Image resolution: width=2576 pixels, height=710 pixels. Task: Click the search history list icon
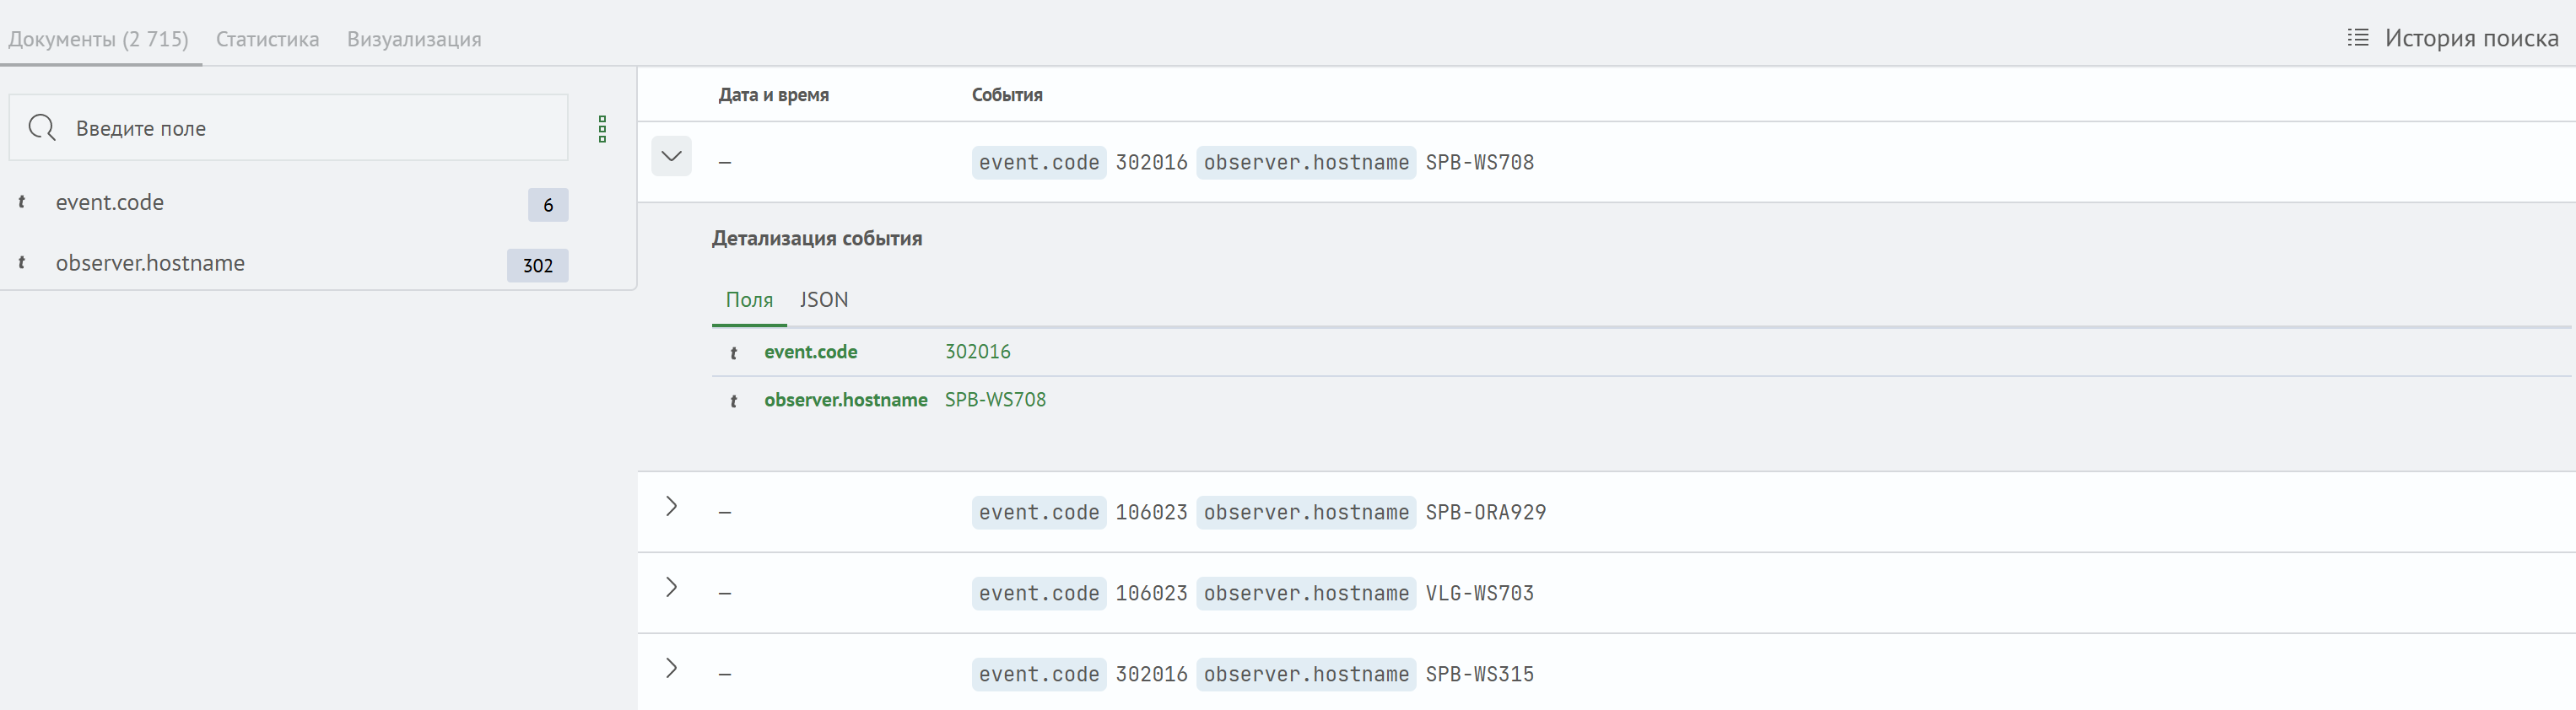(x=2357, y=38)
